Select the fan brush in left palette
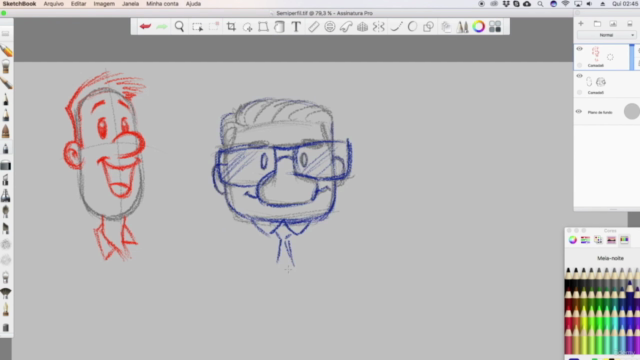The width and height of the screenshot is (640, 360). (6, 293)
